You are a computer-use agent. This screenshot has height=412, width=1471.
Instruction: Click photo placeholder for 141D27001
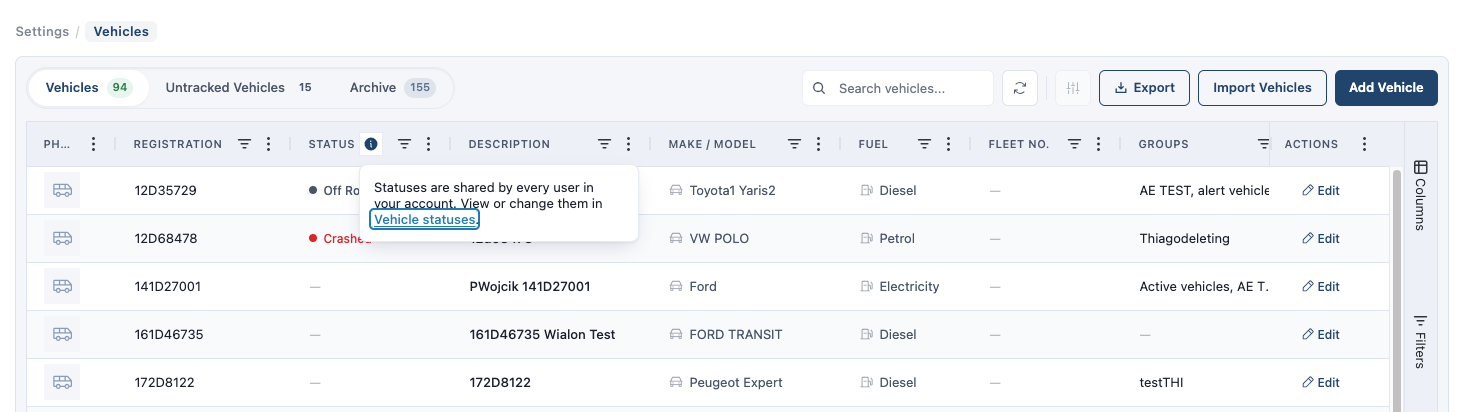click(62, 286)
